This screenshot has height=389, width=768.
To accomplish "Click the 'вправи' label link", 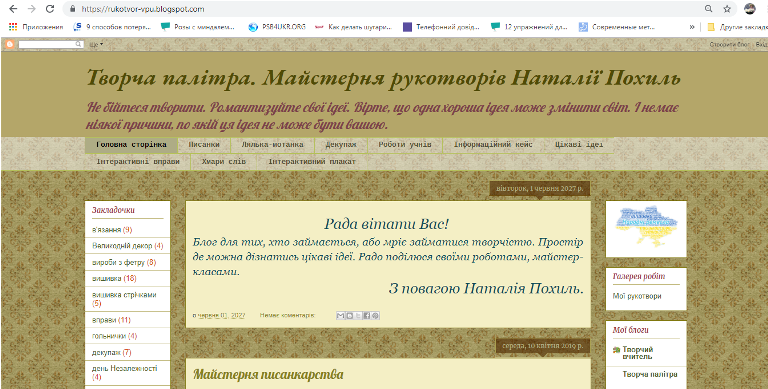I will pyautogui.click(x=104, y=320).
